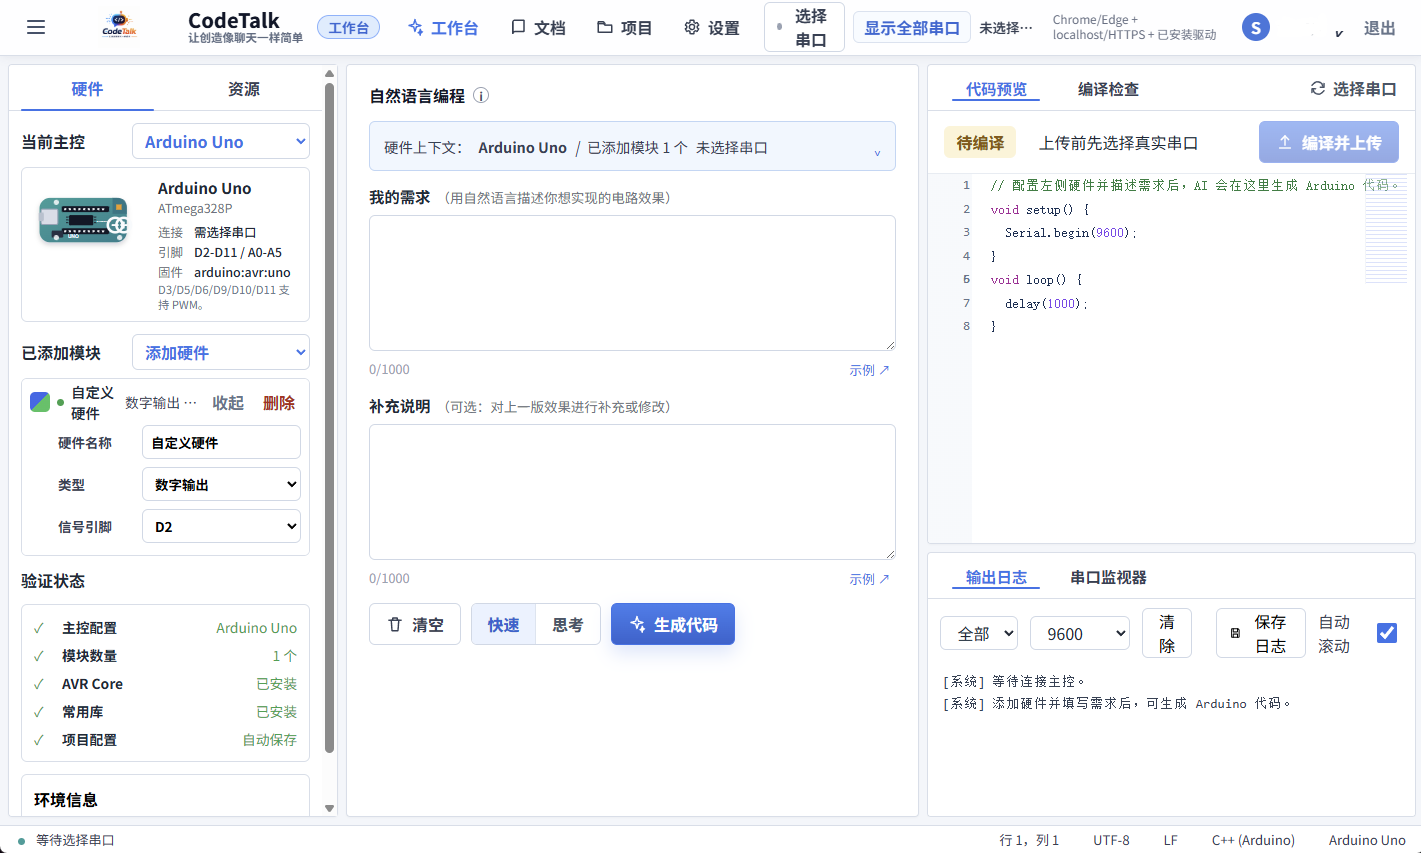This screenshot has height=853, width=1421.
Task: Switch to the 硬件 tab
Action: (x=87, y=89)
